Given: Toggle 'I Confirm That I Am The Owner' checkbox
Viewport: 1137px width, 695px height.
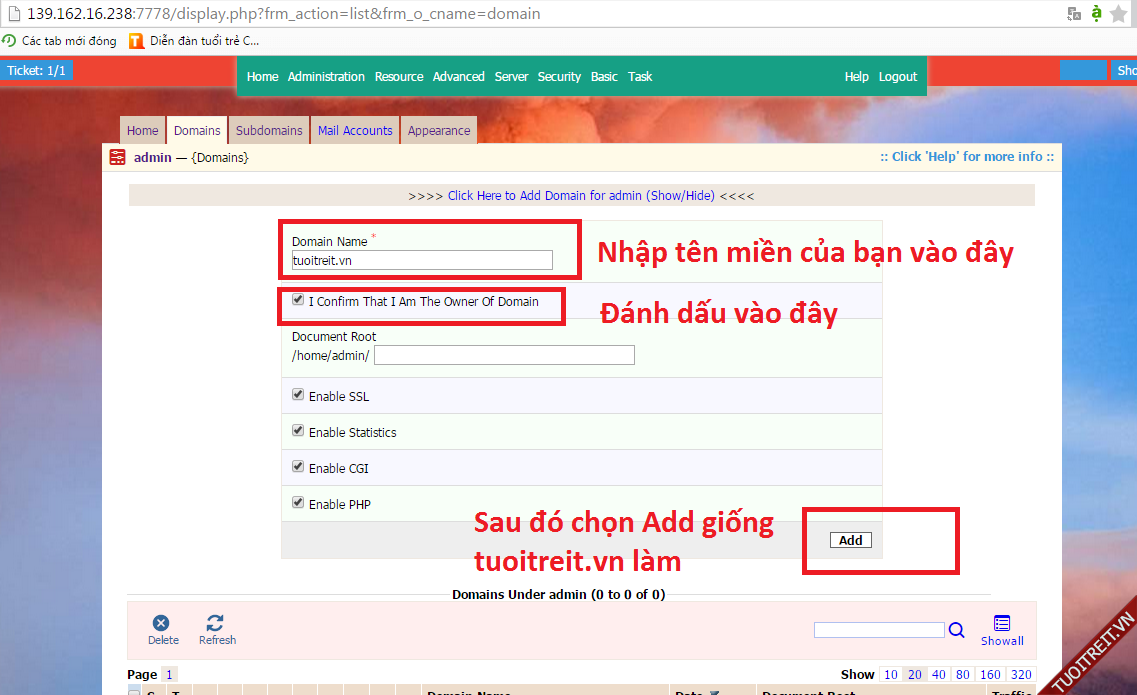Looking at the screenshot, I should click(298, 300).
